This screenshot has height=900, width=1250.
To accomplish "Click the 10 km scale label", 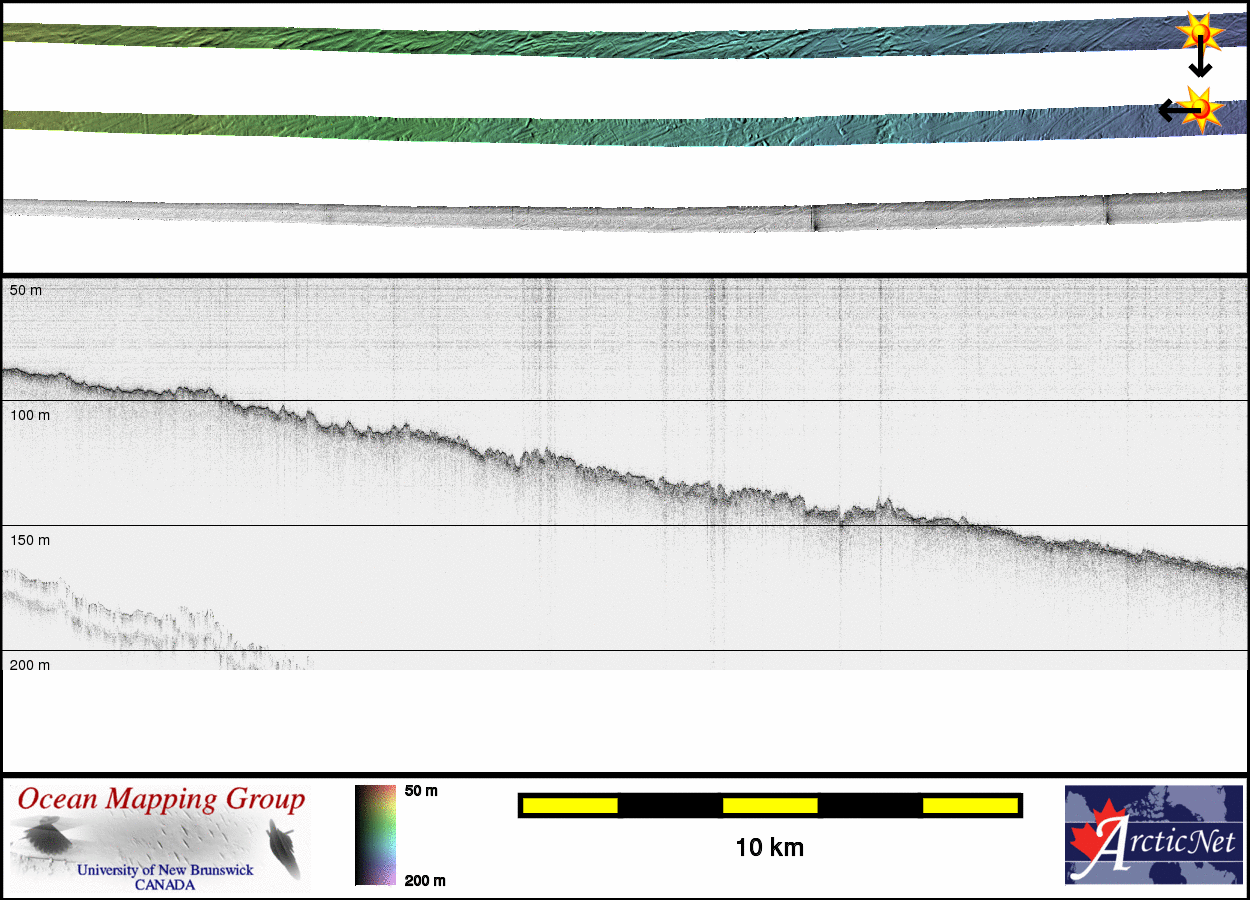I will tap(769, 848).
